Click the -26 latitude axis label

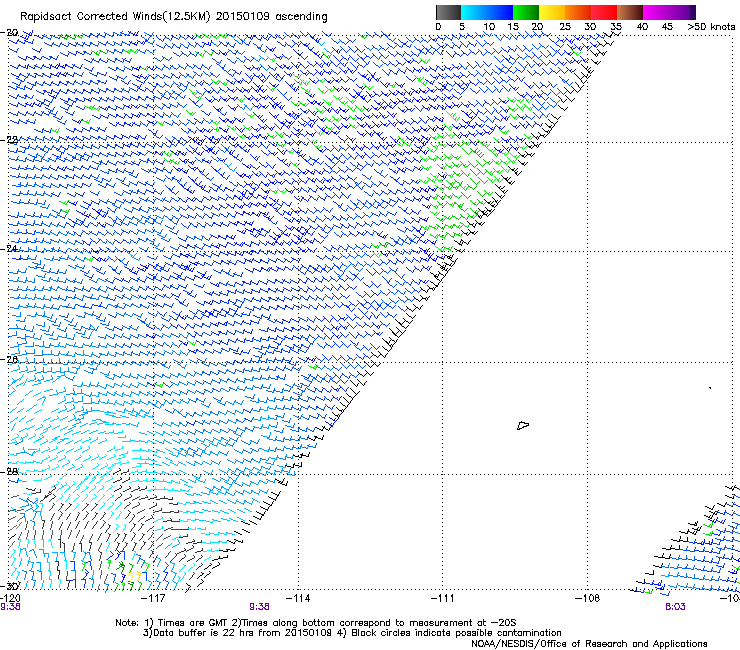(x=9, y=359)
